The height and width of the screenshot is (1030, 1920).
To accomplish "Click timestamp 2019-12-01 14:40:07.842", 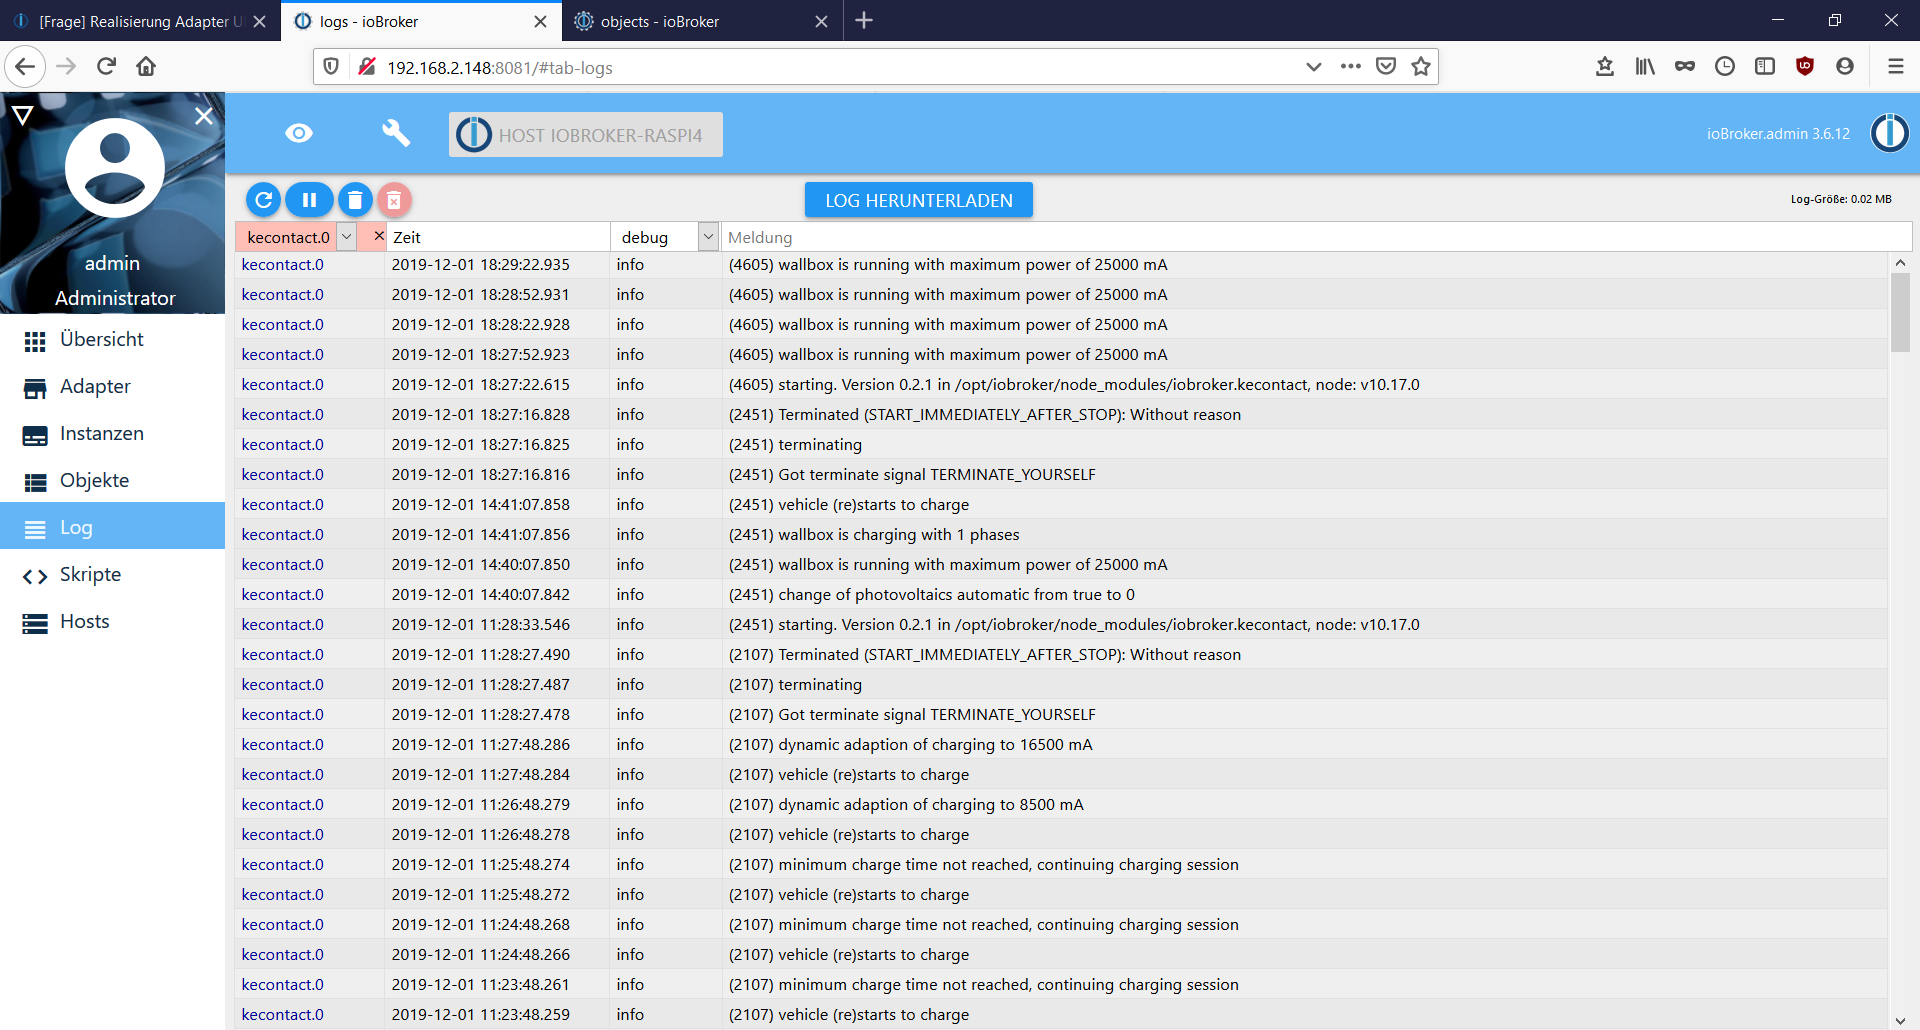I will coord(481,595).
